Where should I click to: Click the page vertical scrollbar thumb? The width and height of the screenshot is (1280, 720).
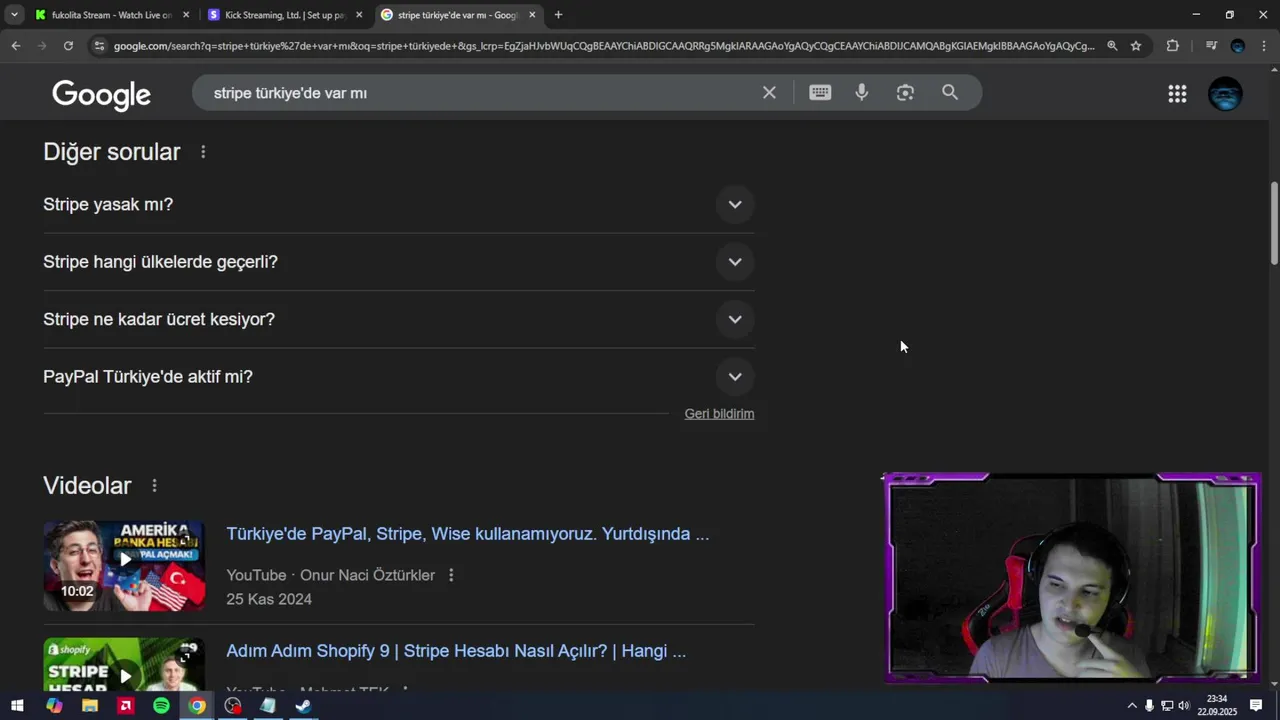pos(1274,224)
